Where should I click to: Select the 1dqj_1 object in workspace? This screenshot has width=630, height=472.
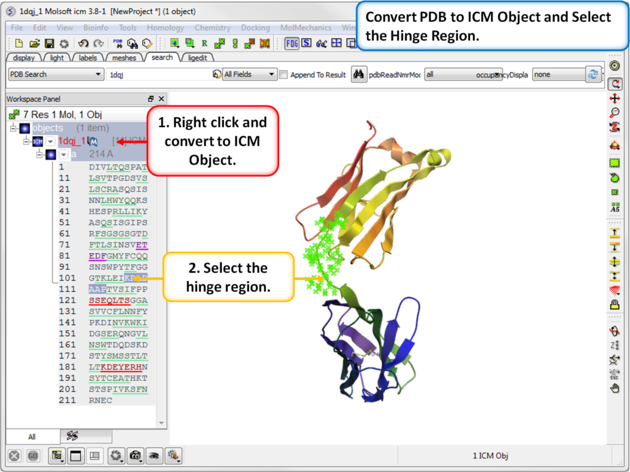point(72,142)
